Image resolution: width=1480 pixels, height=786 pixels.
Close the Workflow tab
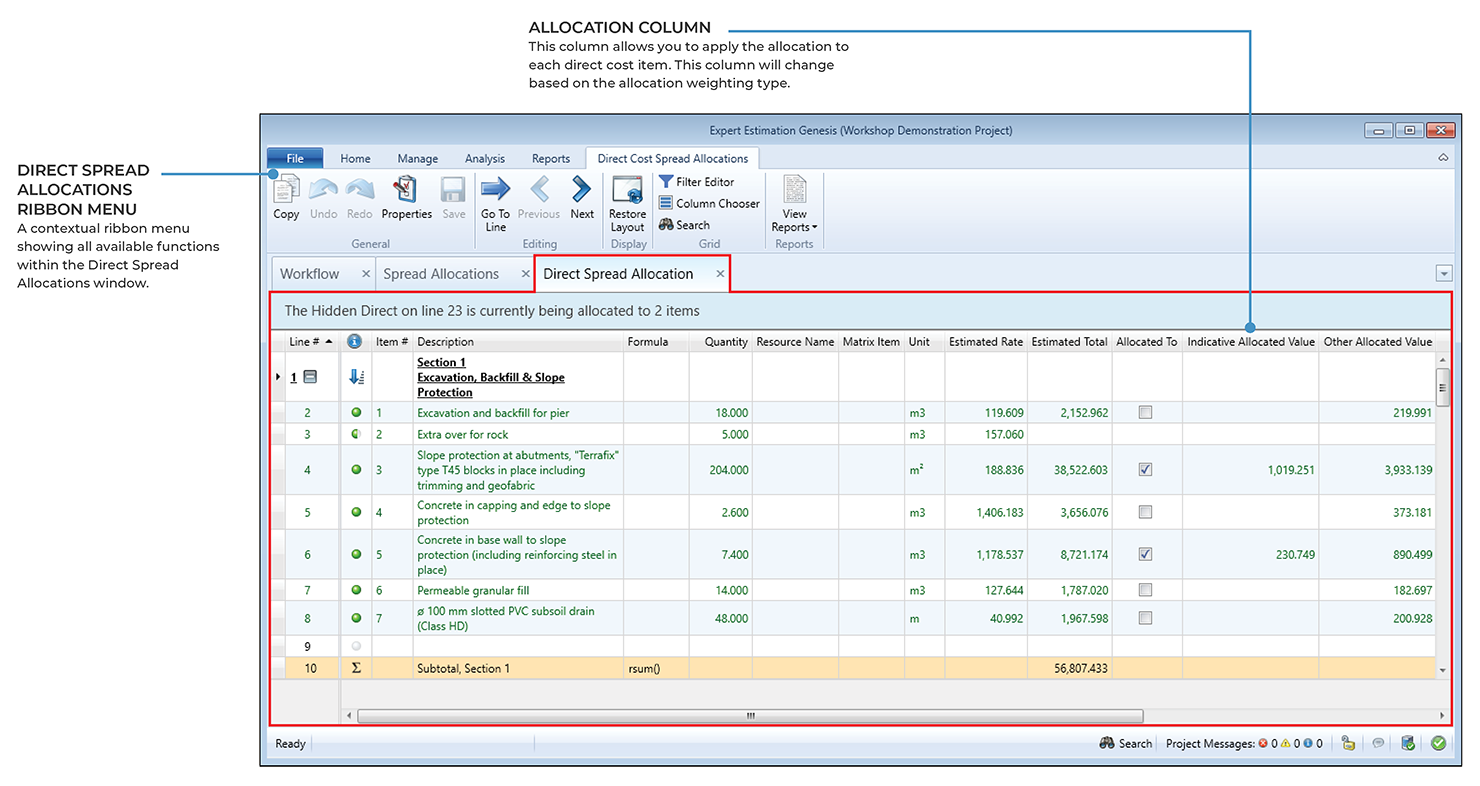click(x=365, y=274)
